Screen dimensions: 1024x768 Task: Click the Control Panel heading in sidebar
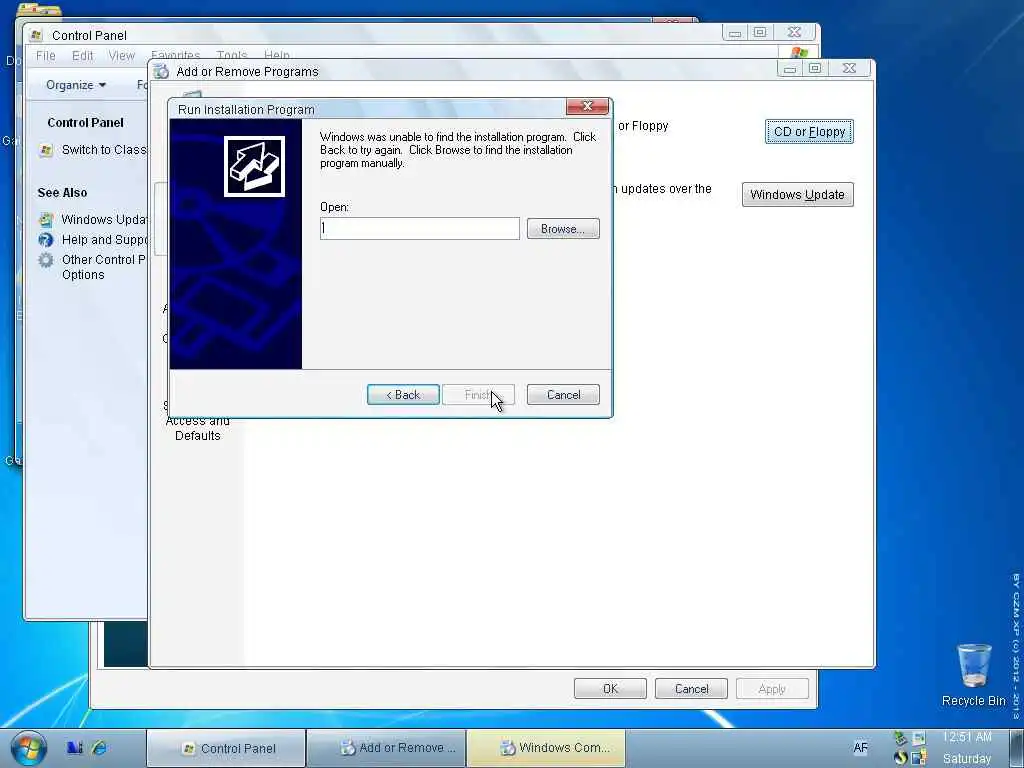pos(86,123)
